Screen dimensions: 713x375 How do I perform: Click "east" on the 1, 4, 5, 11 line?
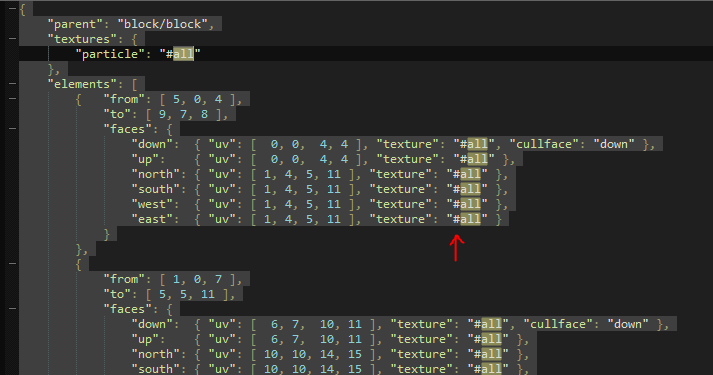tap(152, 219)
